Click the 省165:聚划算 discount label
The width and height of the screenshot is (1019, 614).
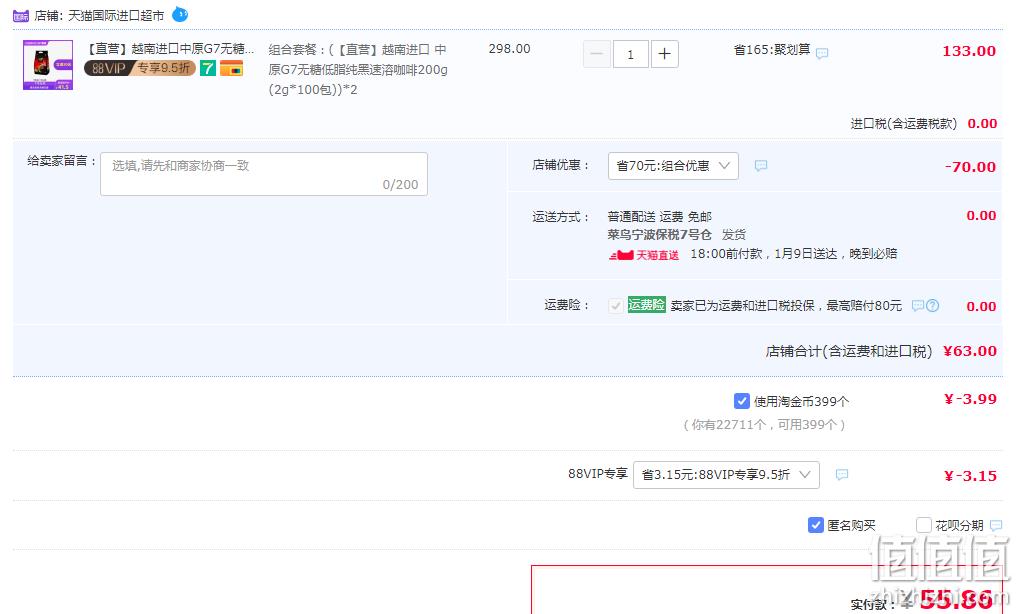(x=772, y=49)
